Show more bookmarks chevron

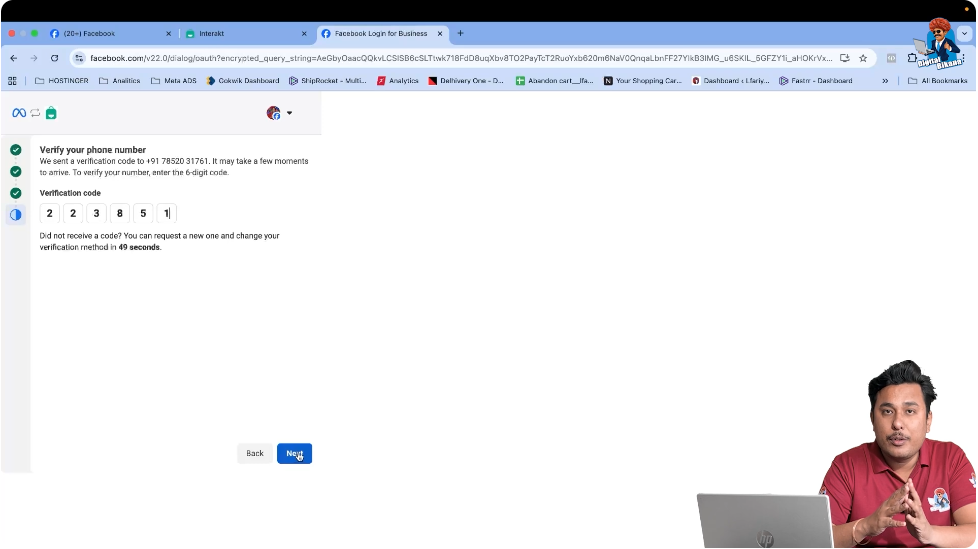point(885,80)
